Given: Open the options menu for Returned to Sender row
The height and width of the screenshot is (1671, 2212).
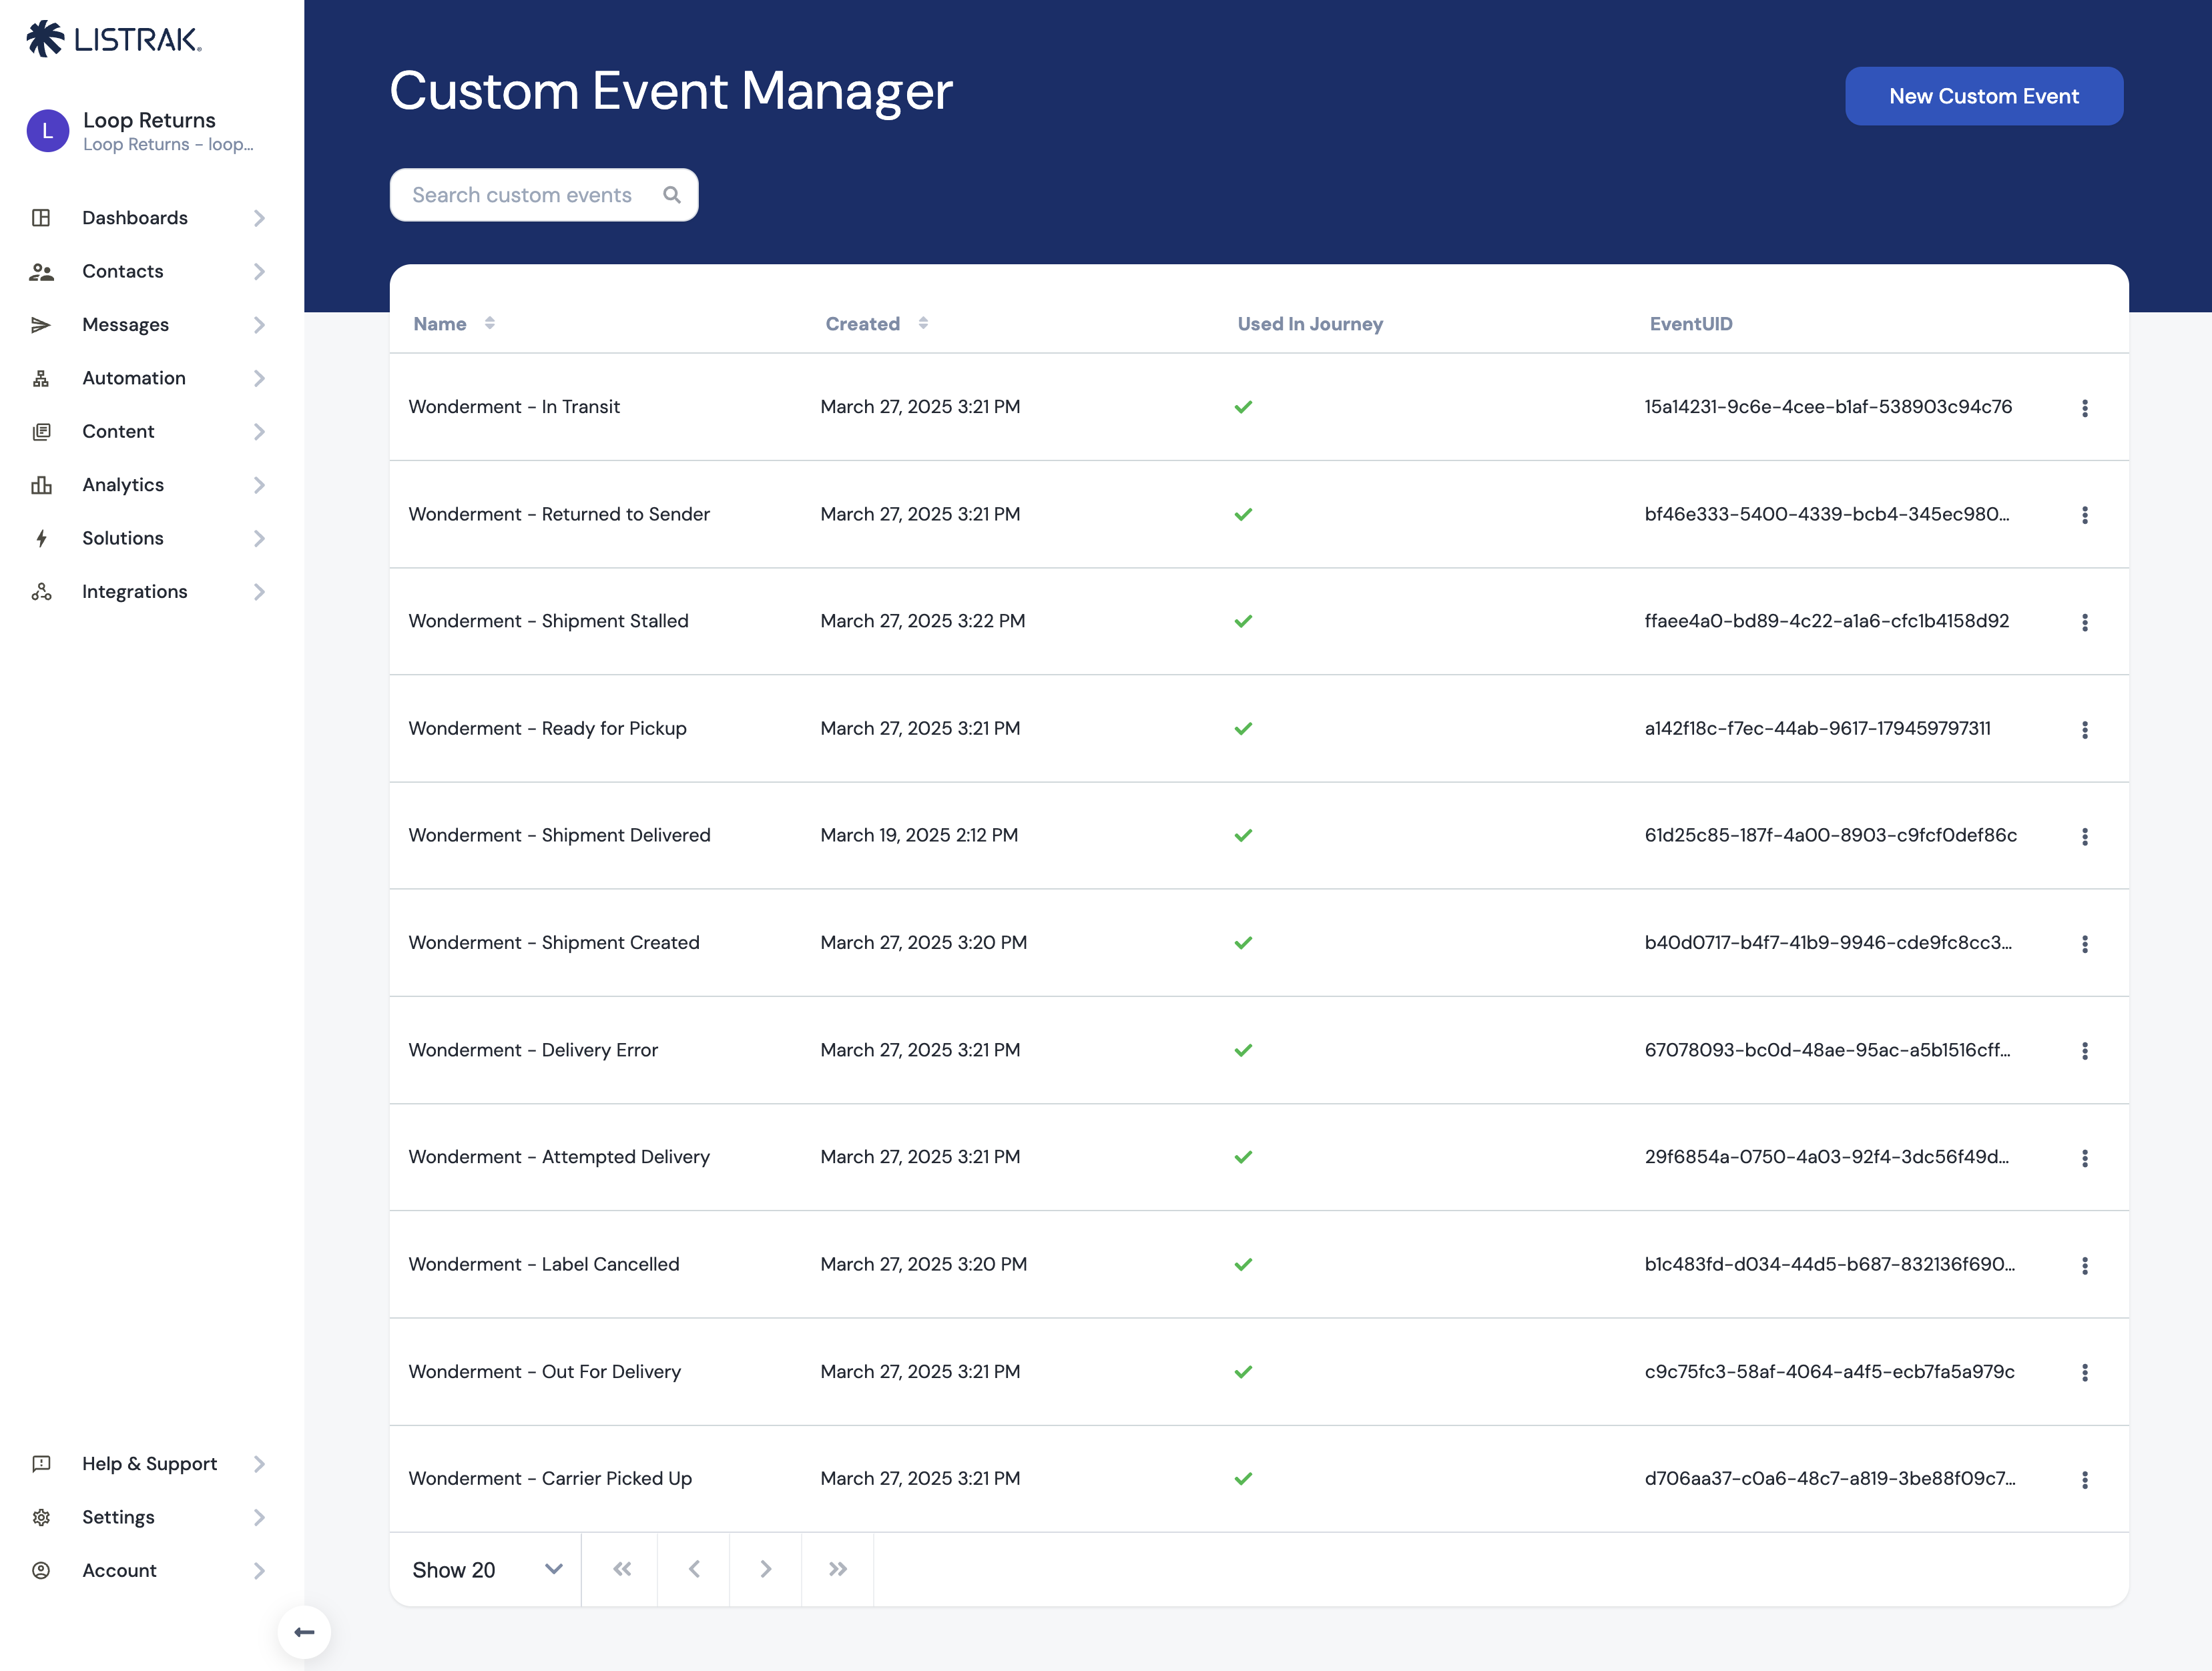Looking at the screenshot, I should [2085, 515].
